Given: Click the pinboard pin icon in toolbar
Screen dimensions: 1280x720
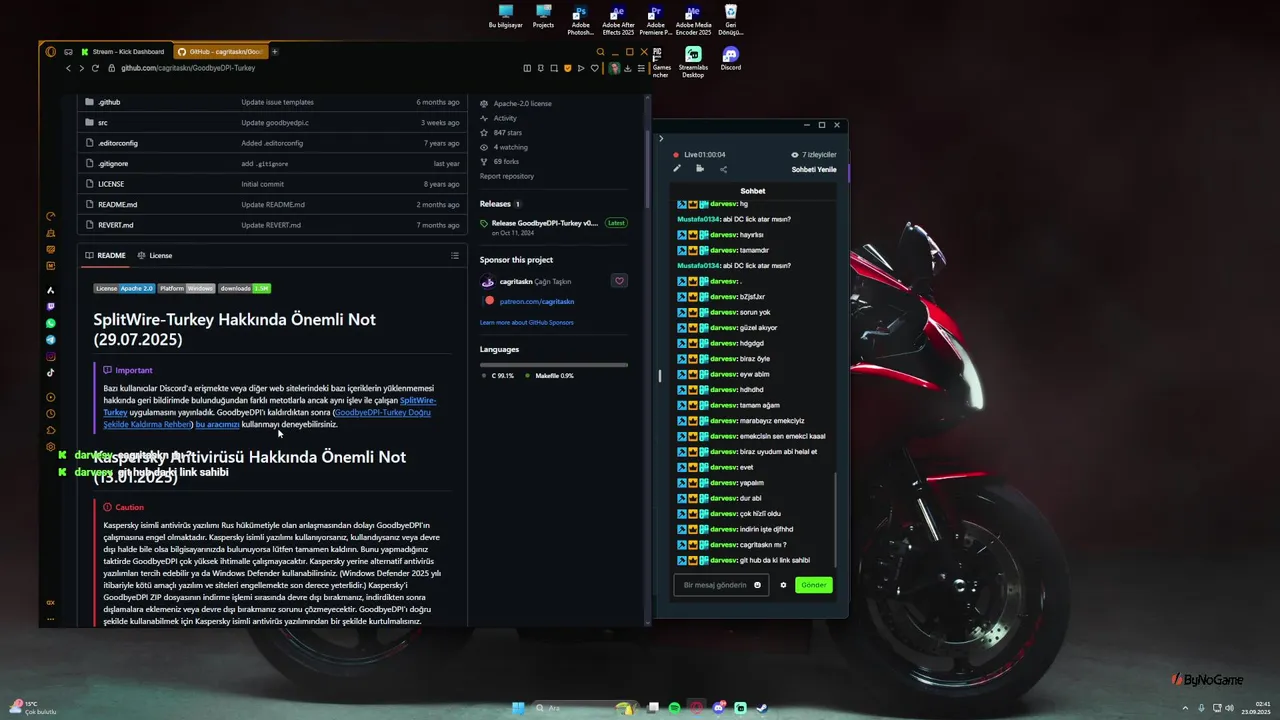Looking at the screenshot, I should point(541,68).
